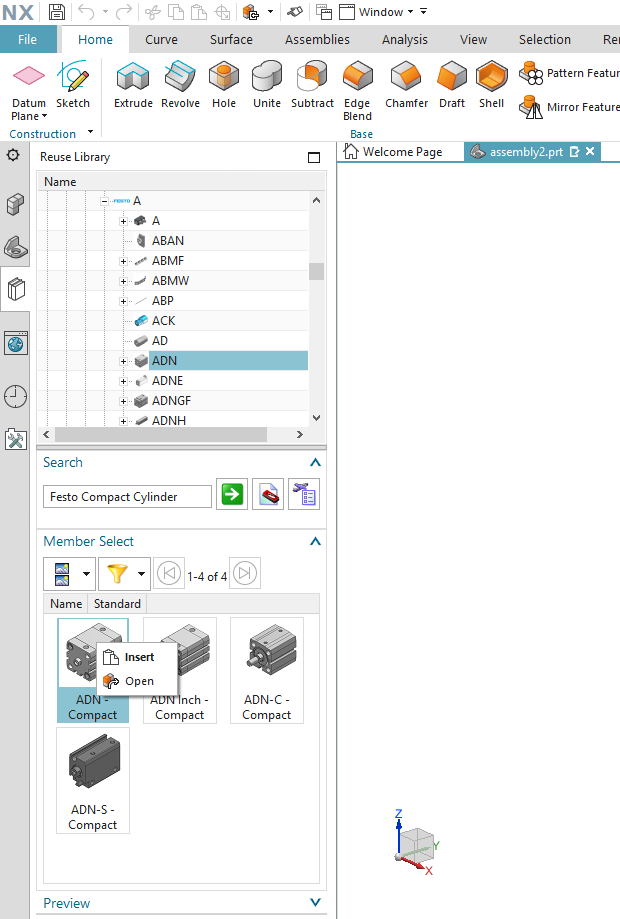The width and height of the screenshot is (620, 919).
Task: Select the Edge Blend tool
Action: [x=357, y=91]
